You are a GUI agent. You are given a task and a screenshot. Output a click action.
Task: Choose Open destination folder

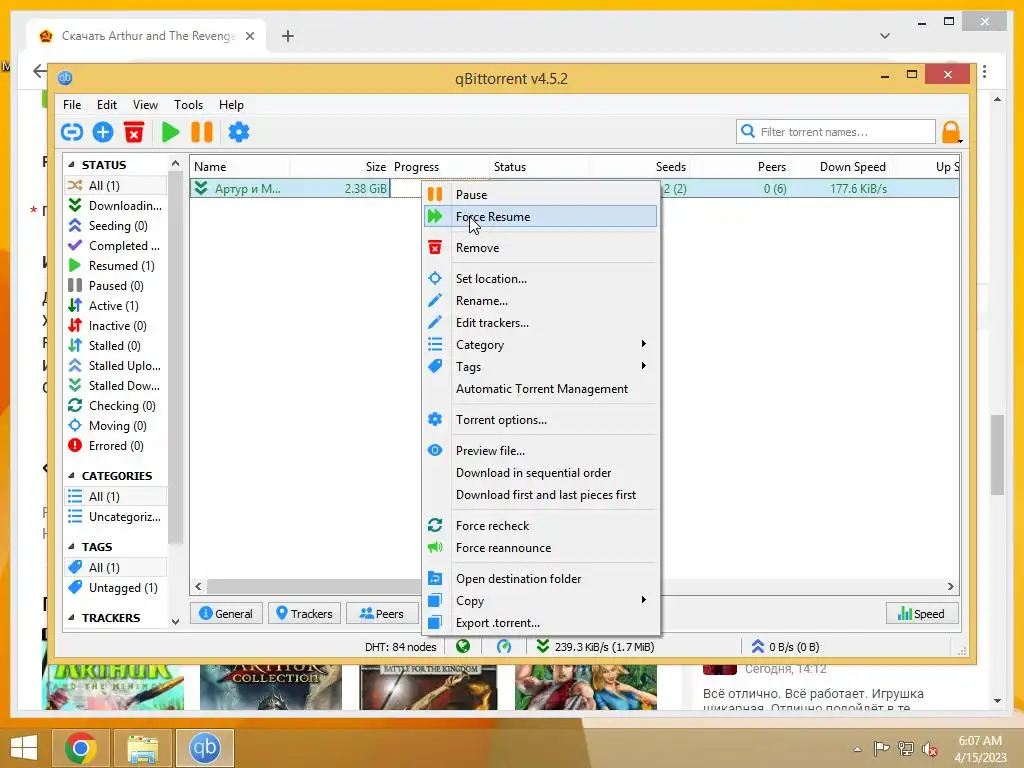click(541, 579)
